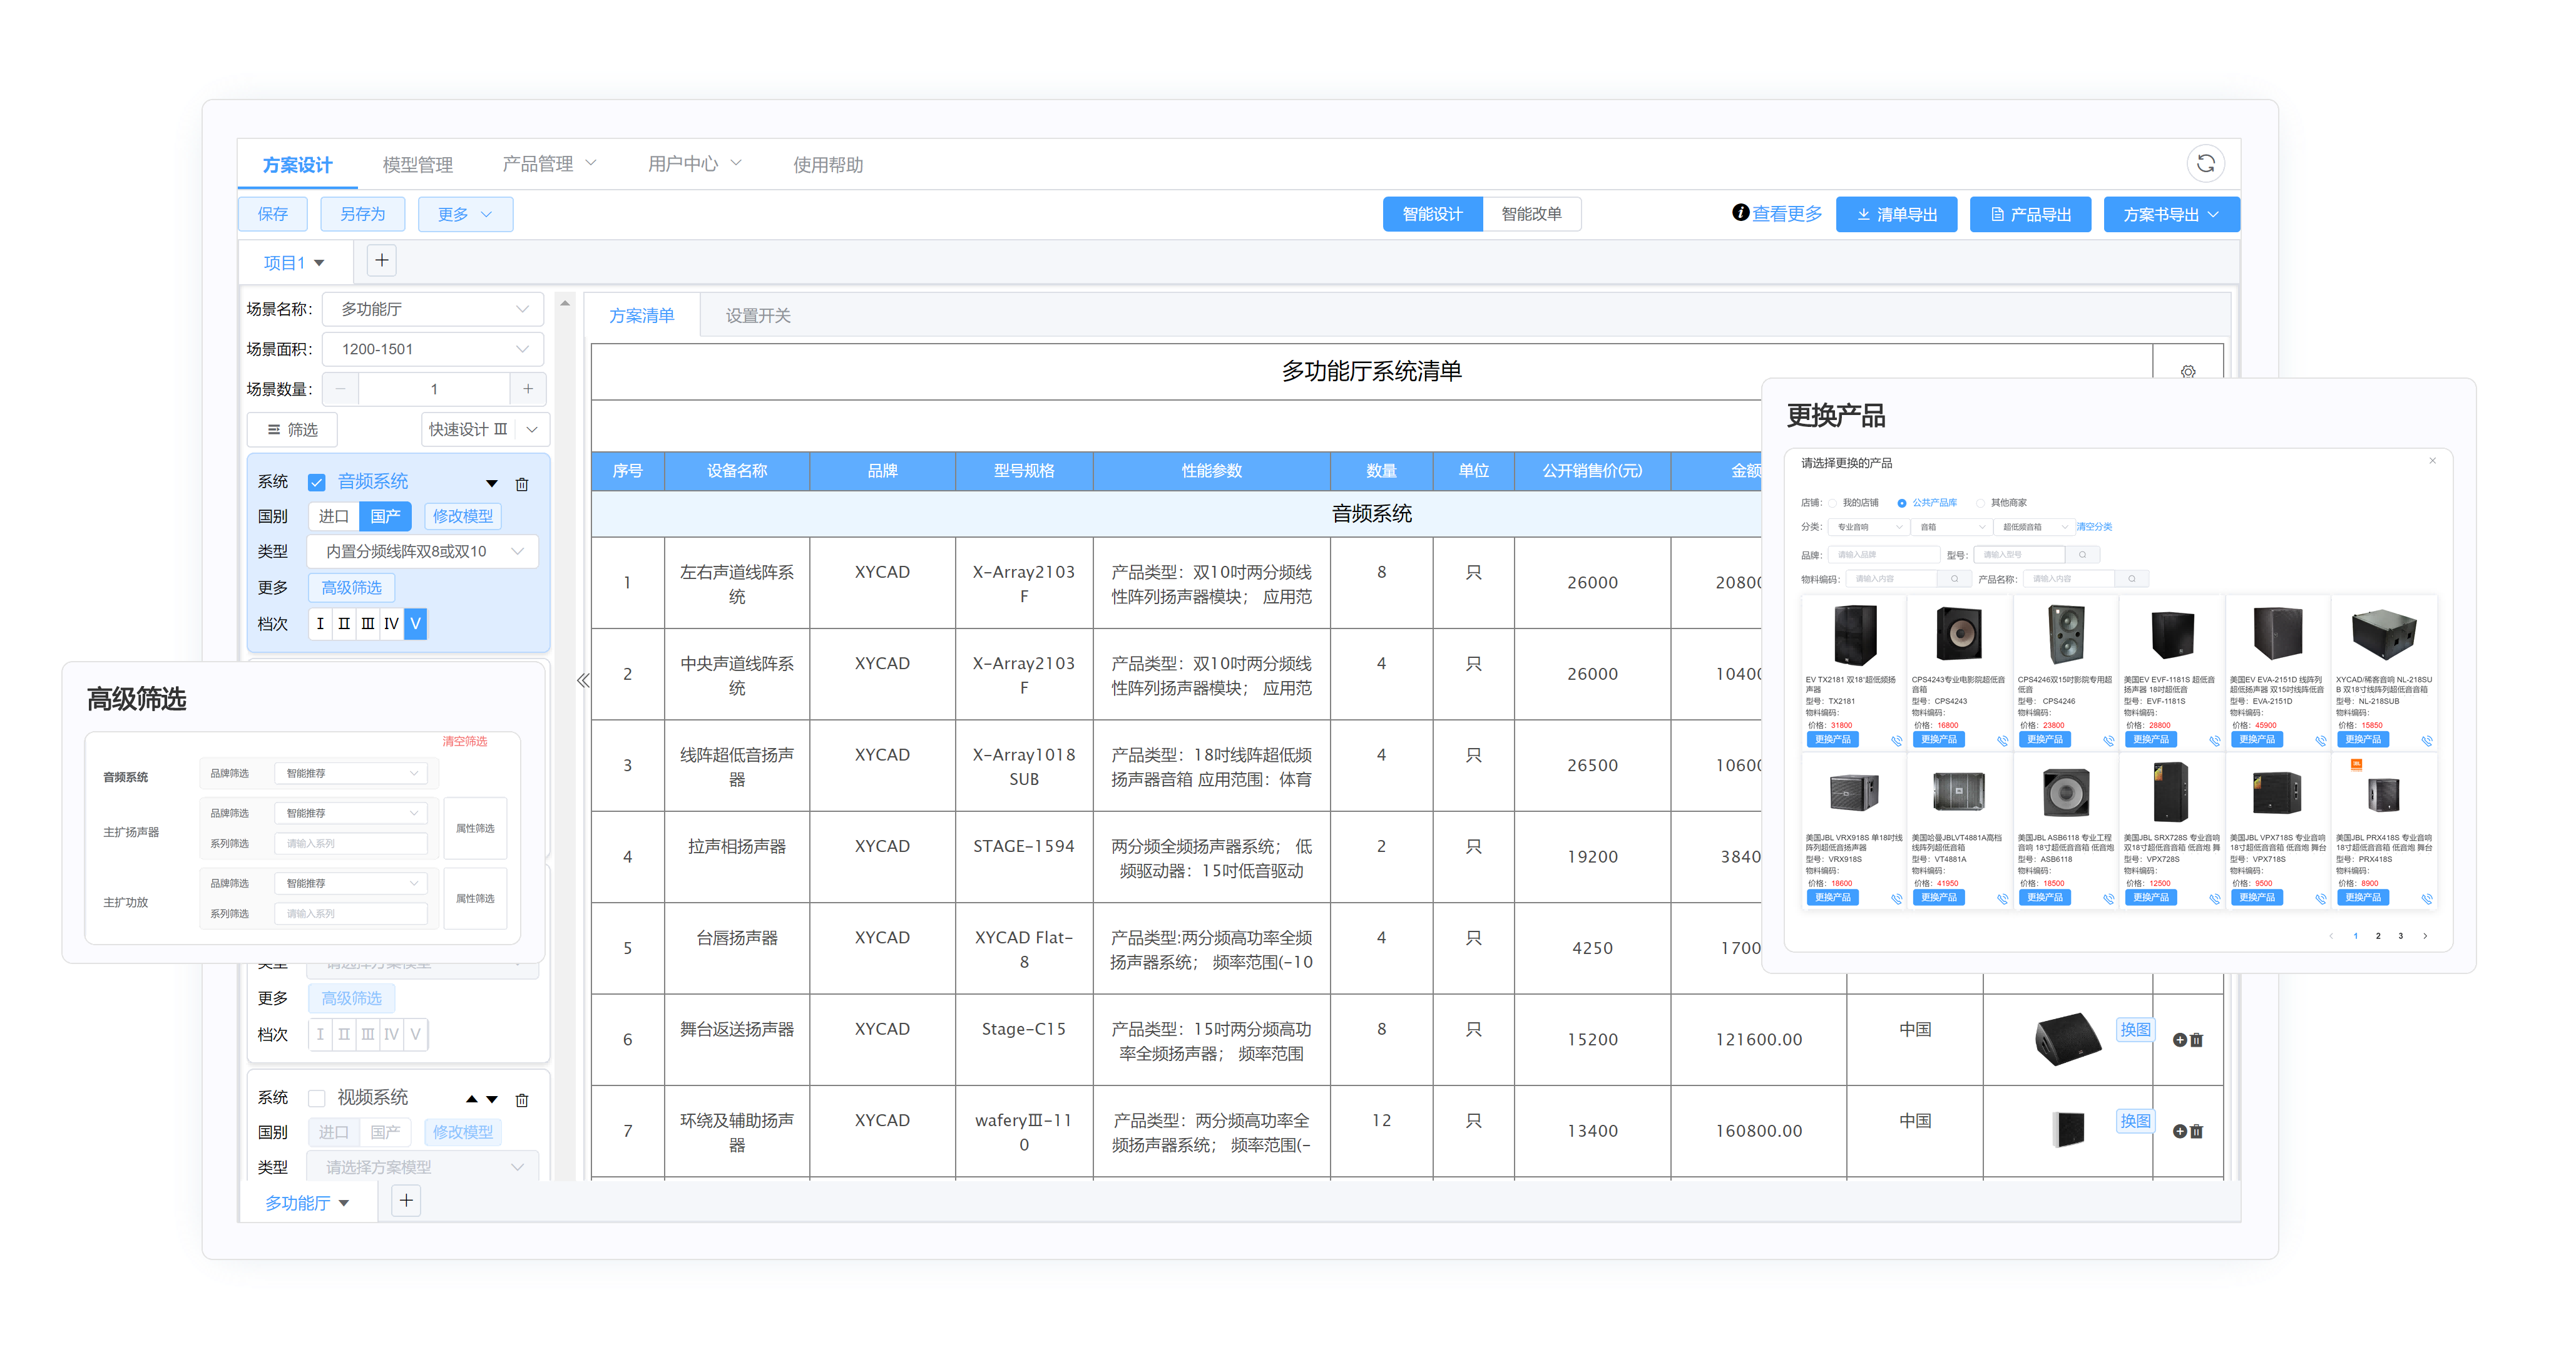
Task: Open the 场景名称 多功能厅 dropdown
Action: coord(433,309)
